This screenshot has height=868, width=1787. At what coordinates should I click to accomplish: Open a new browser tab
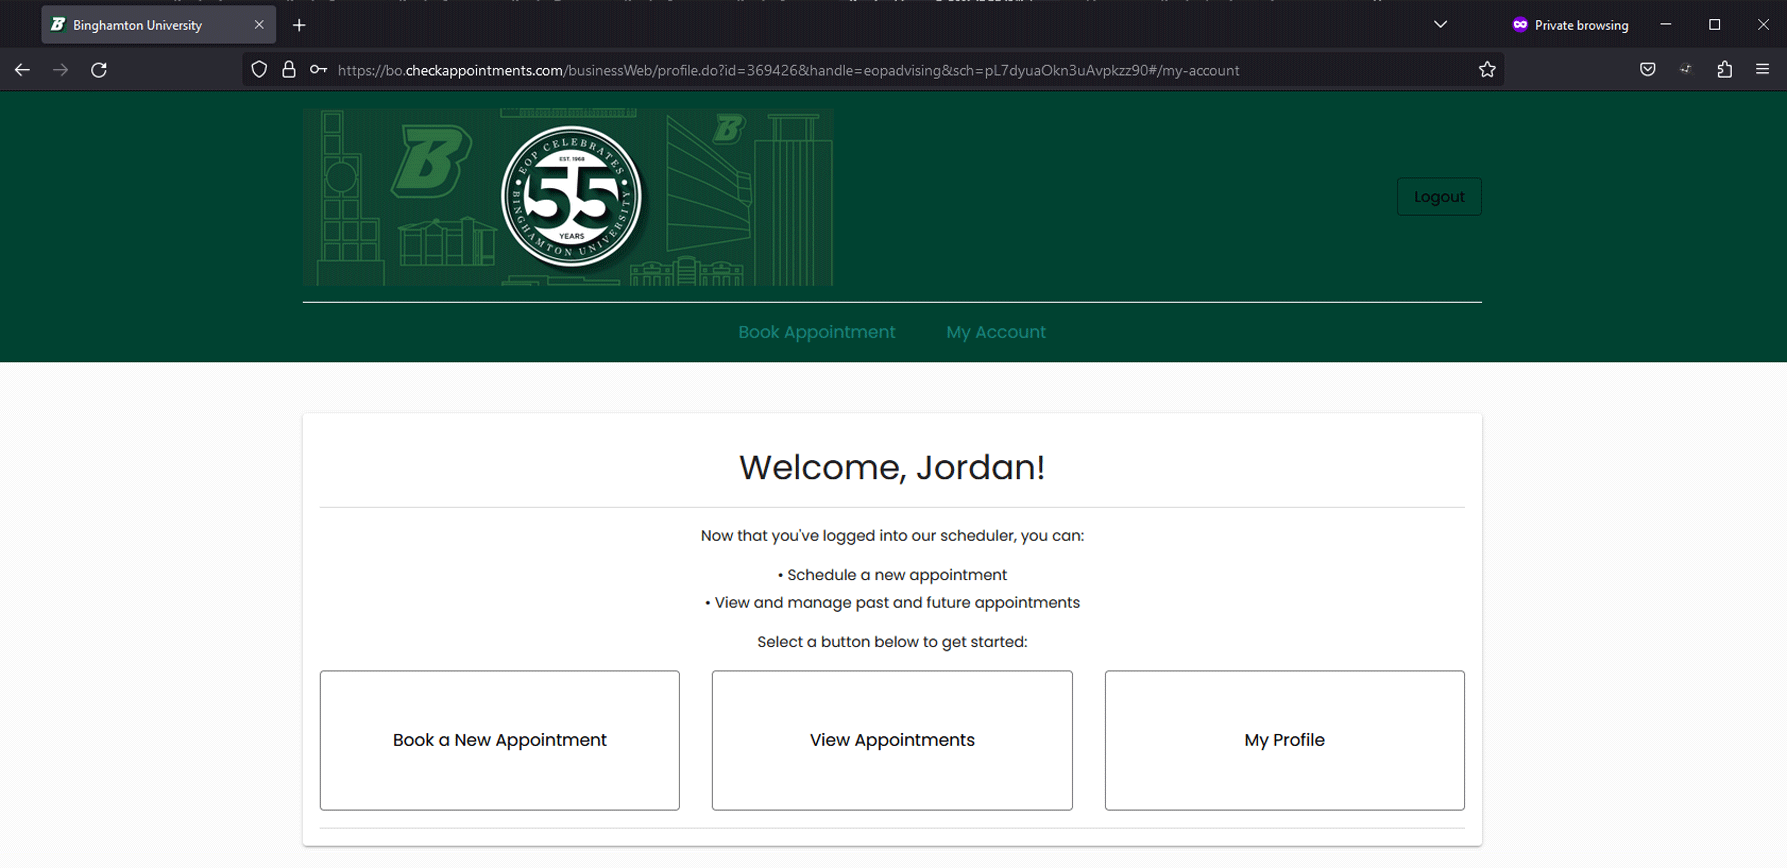(x=299, y=25)
